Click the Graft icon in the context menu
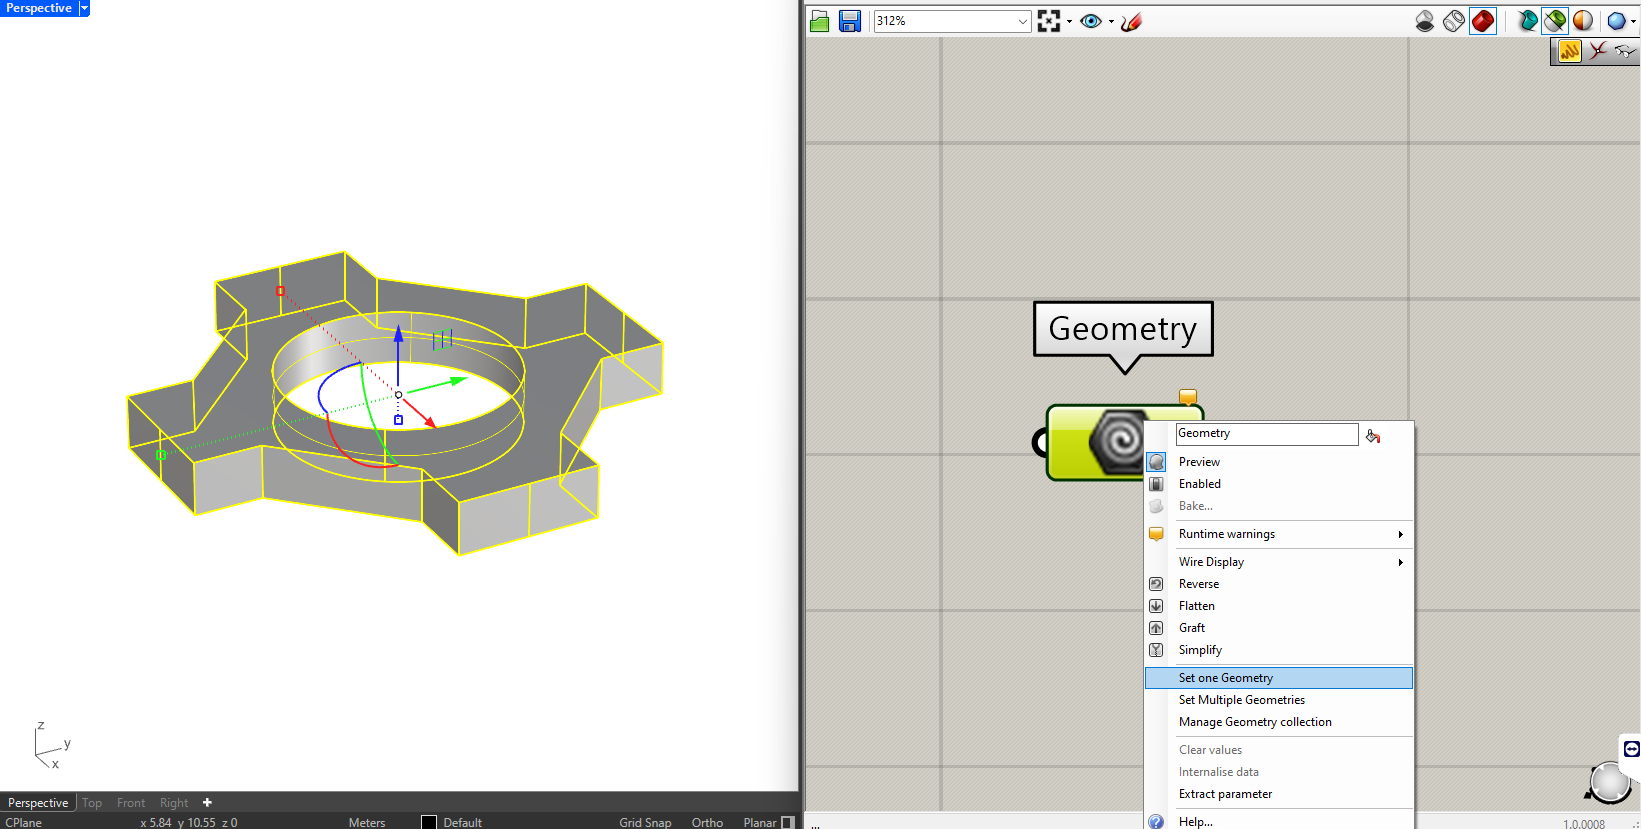Screen dimensions: 1641x829 pyautogui.click(x=1156, y=628)
